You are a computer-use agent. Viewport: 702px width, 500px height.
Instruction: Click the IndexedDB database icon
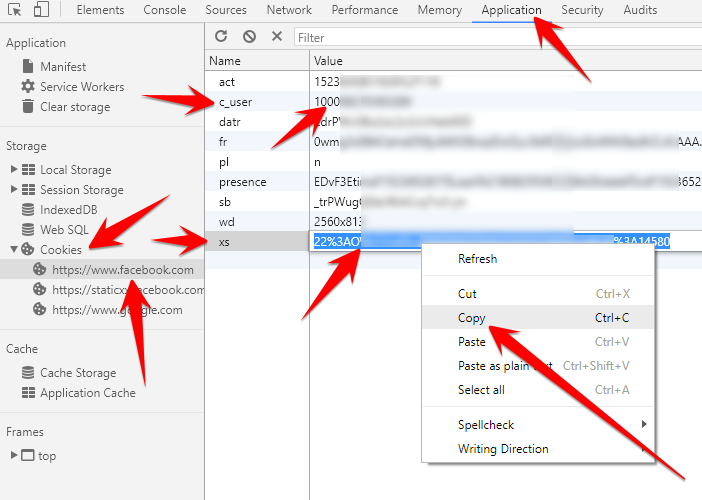[x=28, y=209]
